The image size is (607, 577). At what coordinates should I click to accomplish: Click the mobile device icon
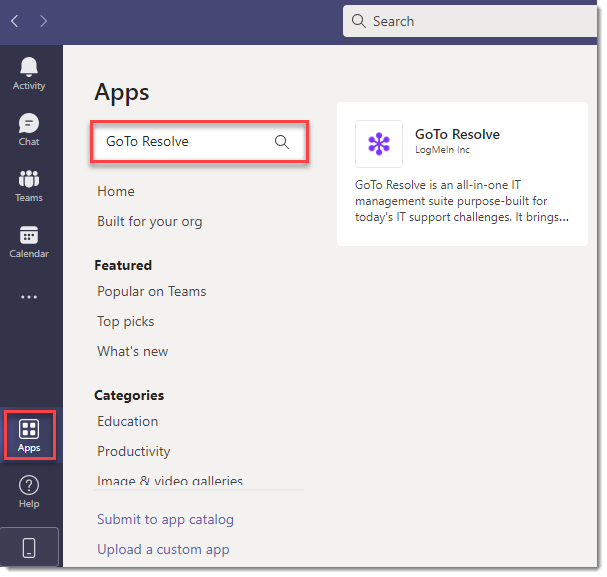[29, 548]
